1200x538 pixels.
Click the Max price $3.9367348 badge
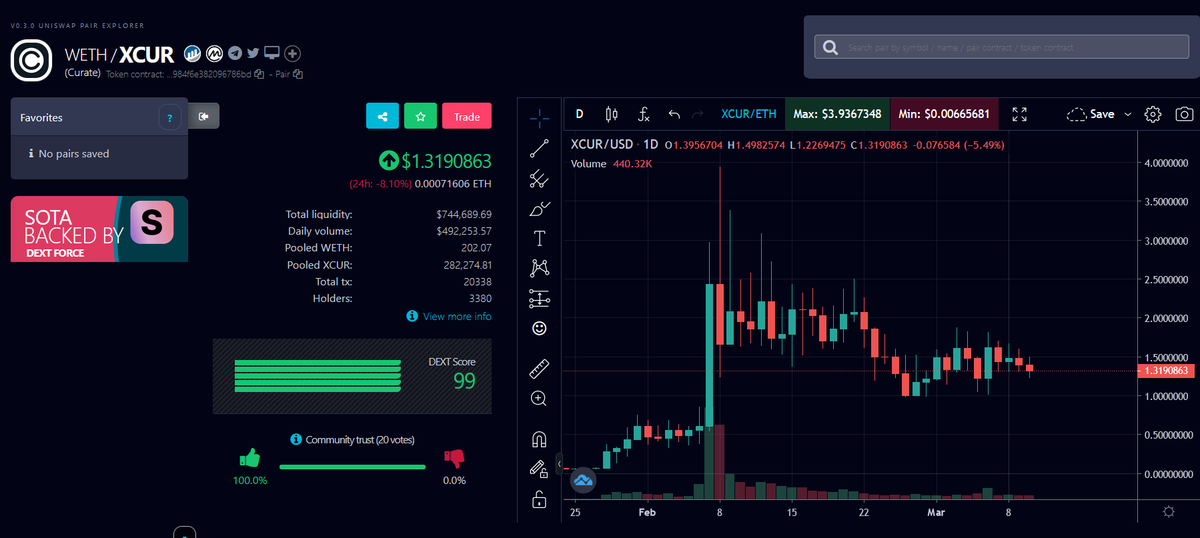[837, 114]
